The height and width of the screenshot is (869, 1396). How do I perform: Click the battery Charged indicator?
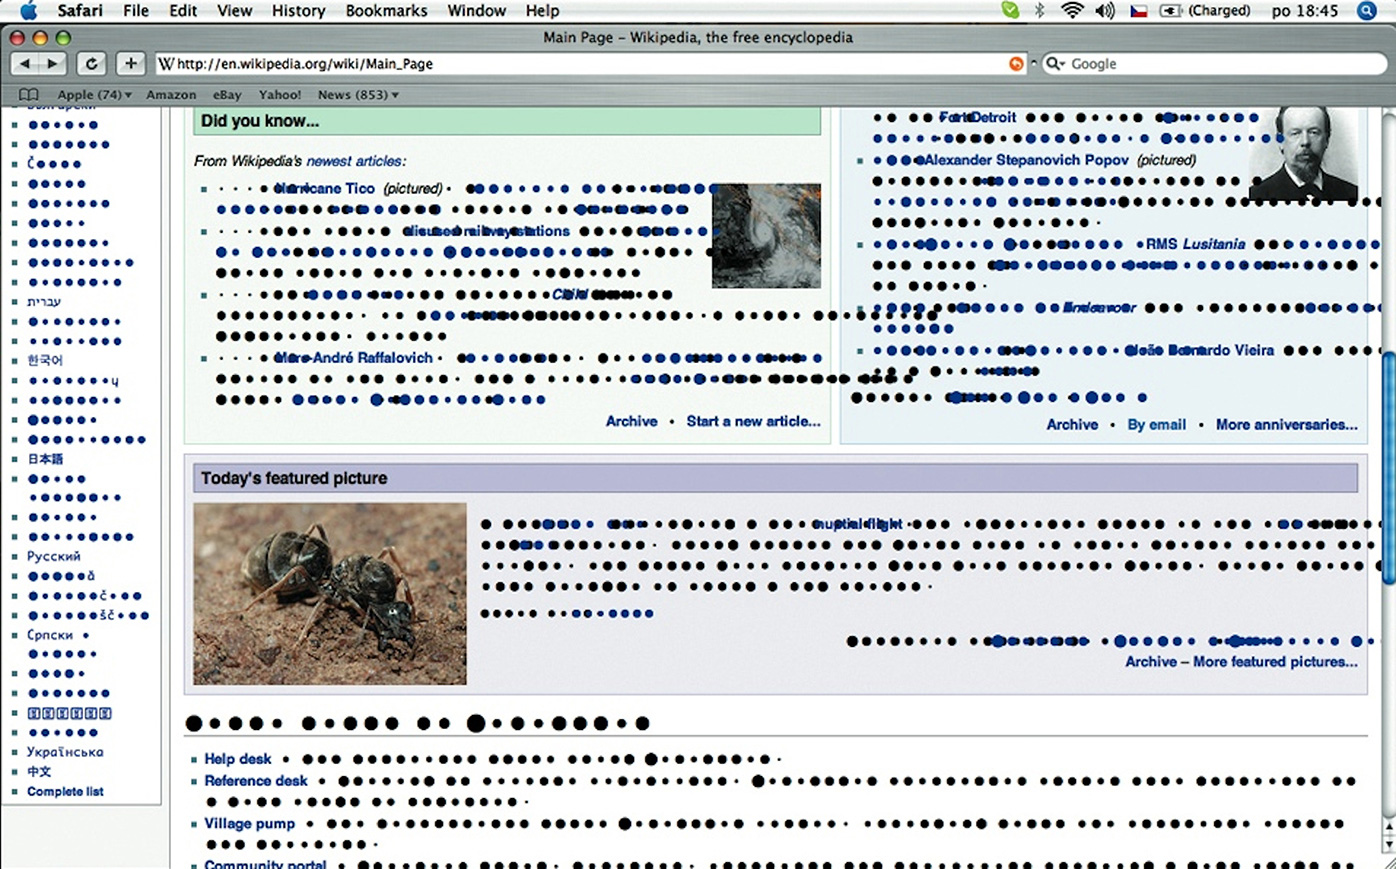1205,11
